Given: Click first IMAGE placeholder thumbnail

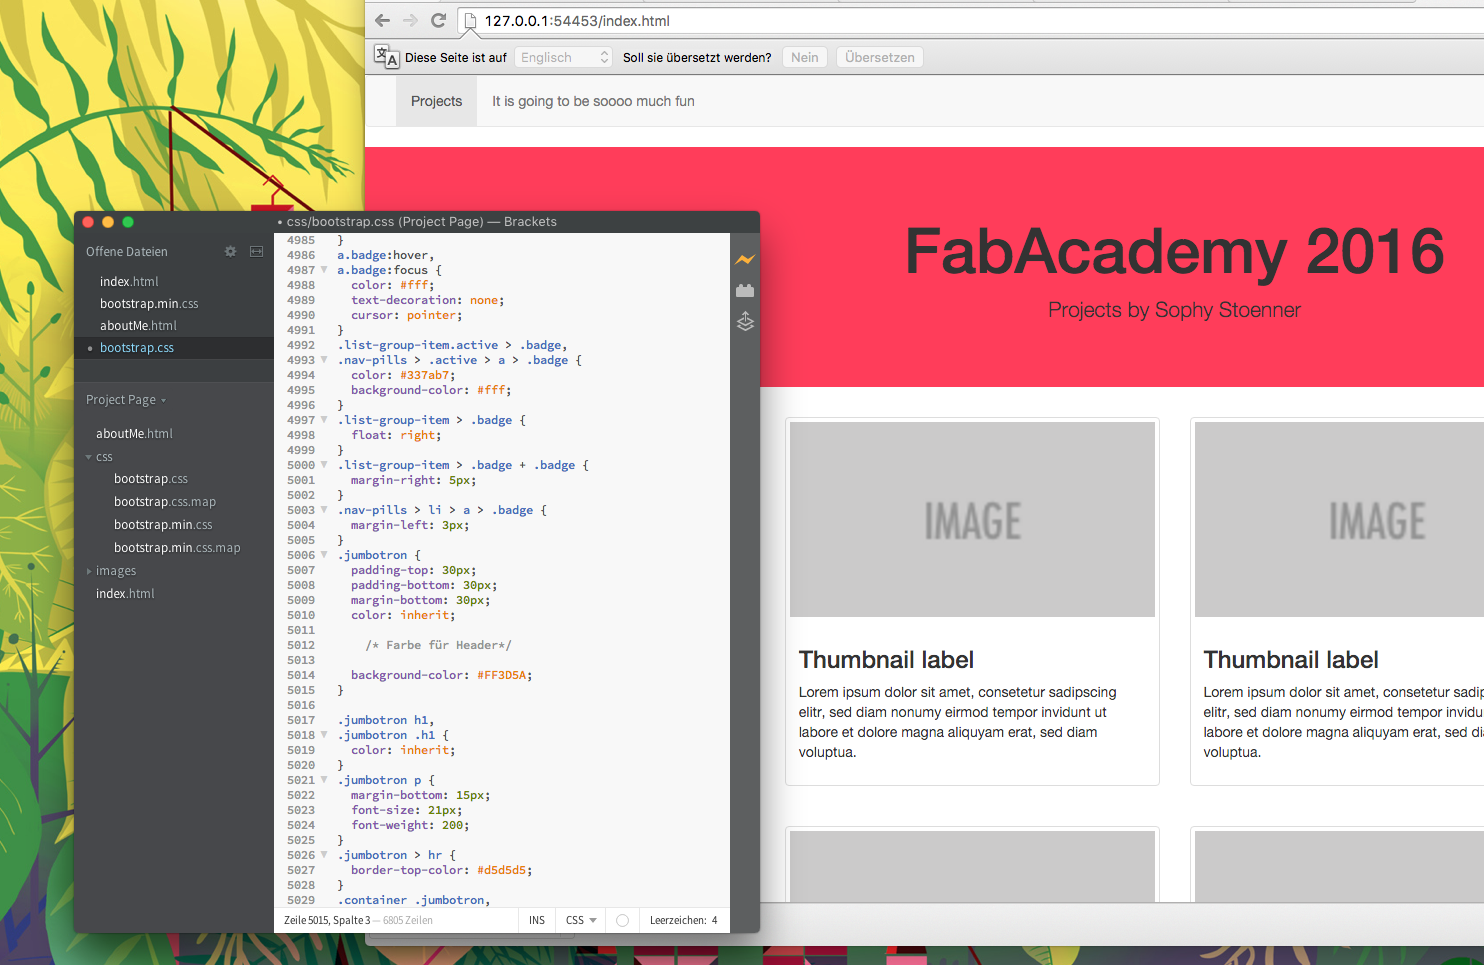Looking at the screenshot, I should click(x=972, y=519).
